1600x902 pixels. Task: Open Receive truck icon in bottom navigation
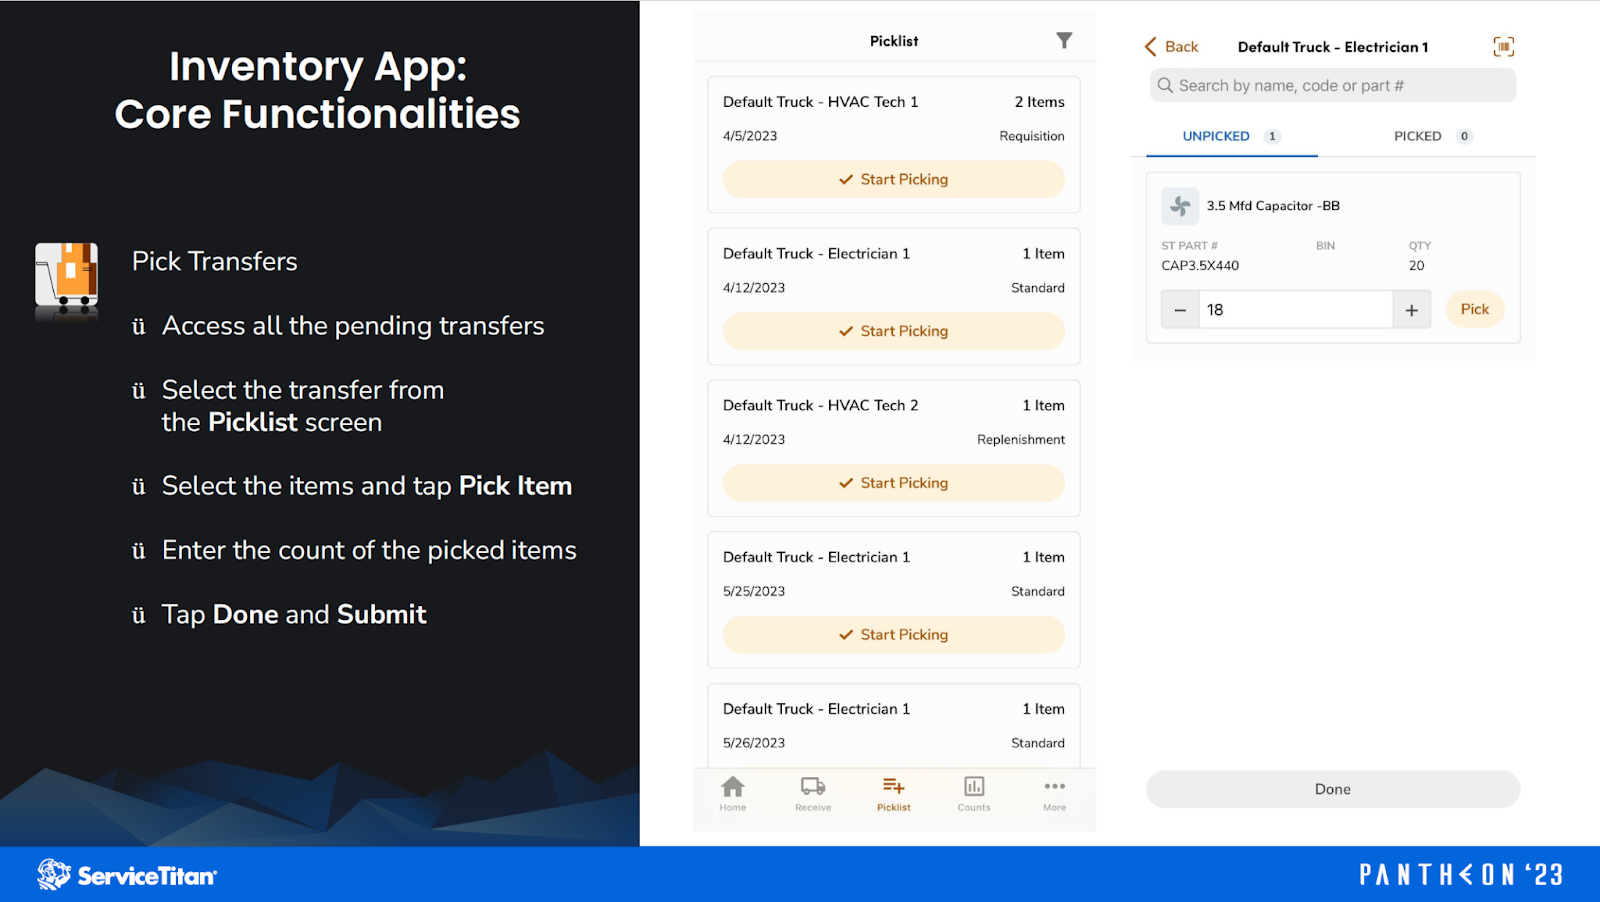coord(813,793)
